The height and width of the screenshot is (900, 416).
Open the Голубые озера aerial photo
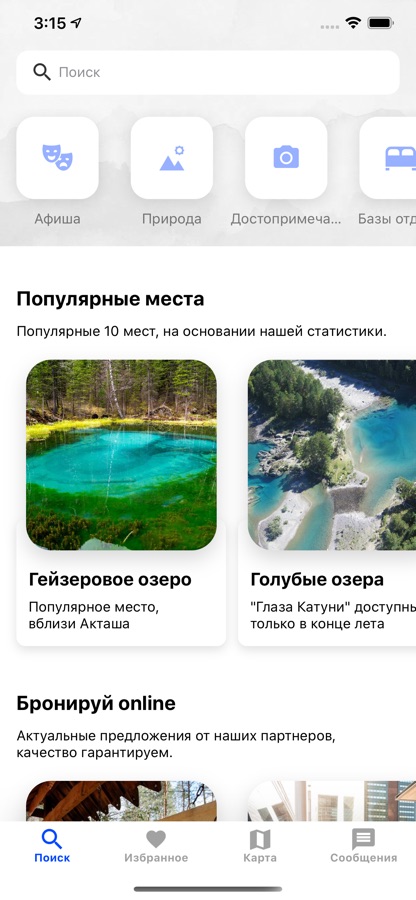[x=332, y=455]
